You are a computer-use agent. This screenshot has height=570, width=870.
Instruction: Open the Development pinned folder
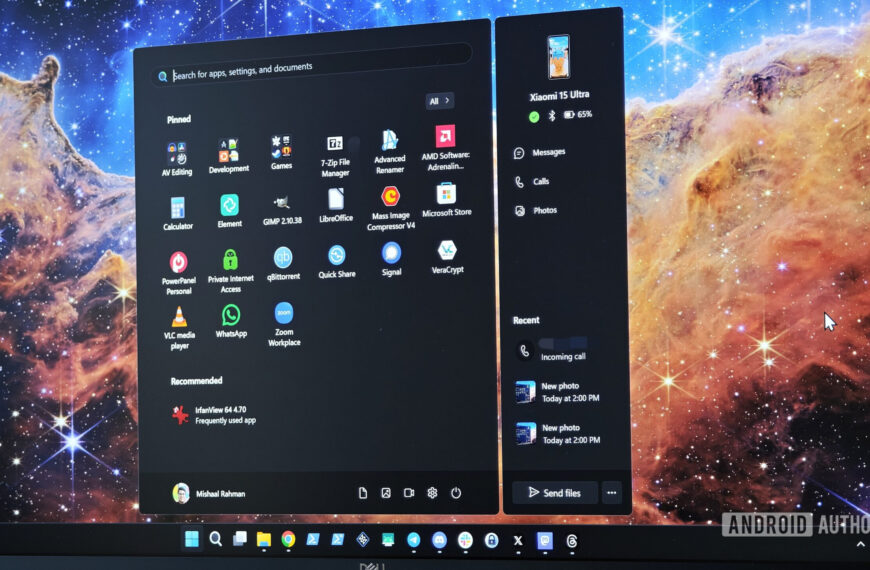coord(229,156)
